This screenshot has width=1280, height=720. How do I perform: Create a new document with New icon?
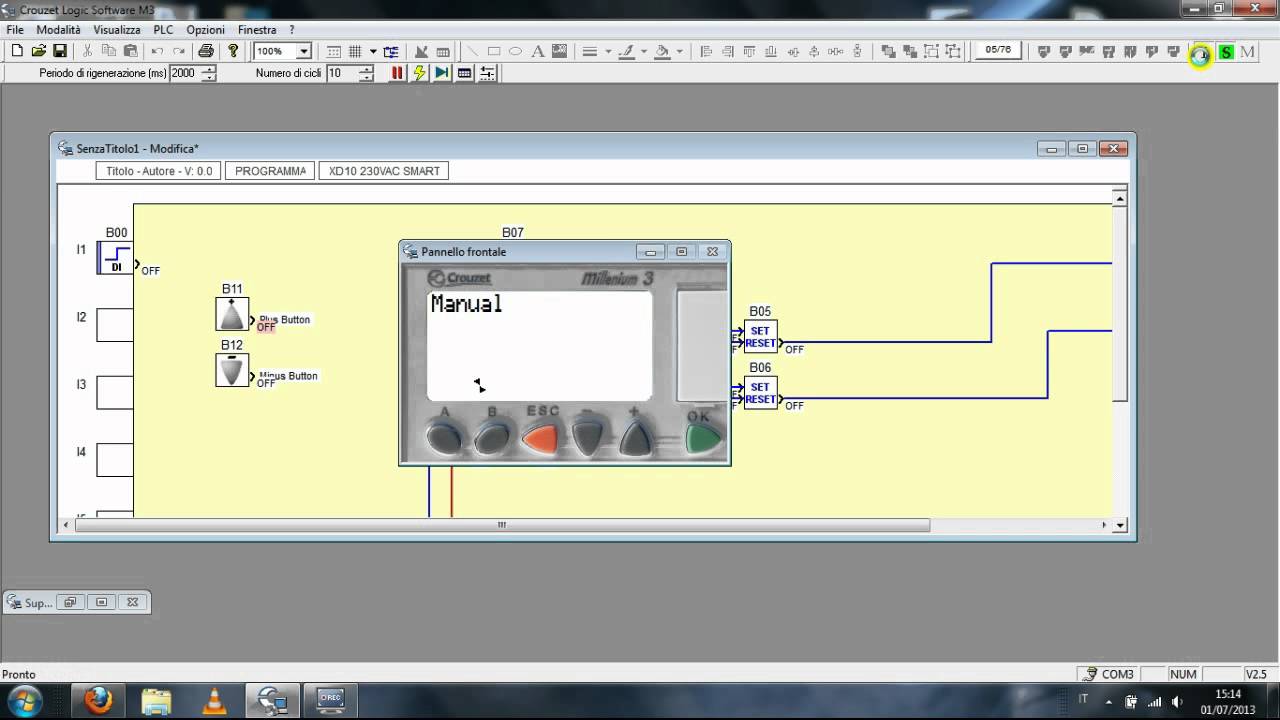[17, 51]
